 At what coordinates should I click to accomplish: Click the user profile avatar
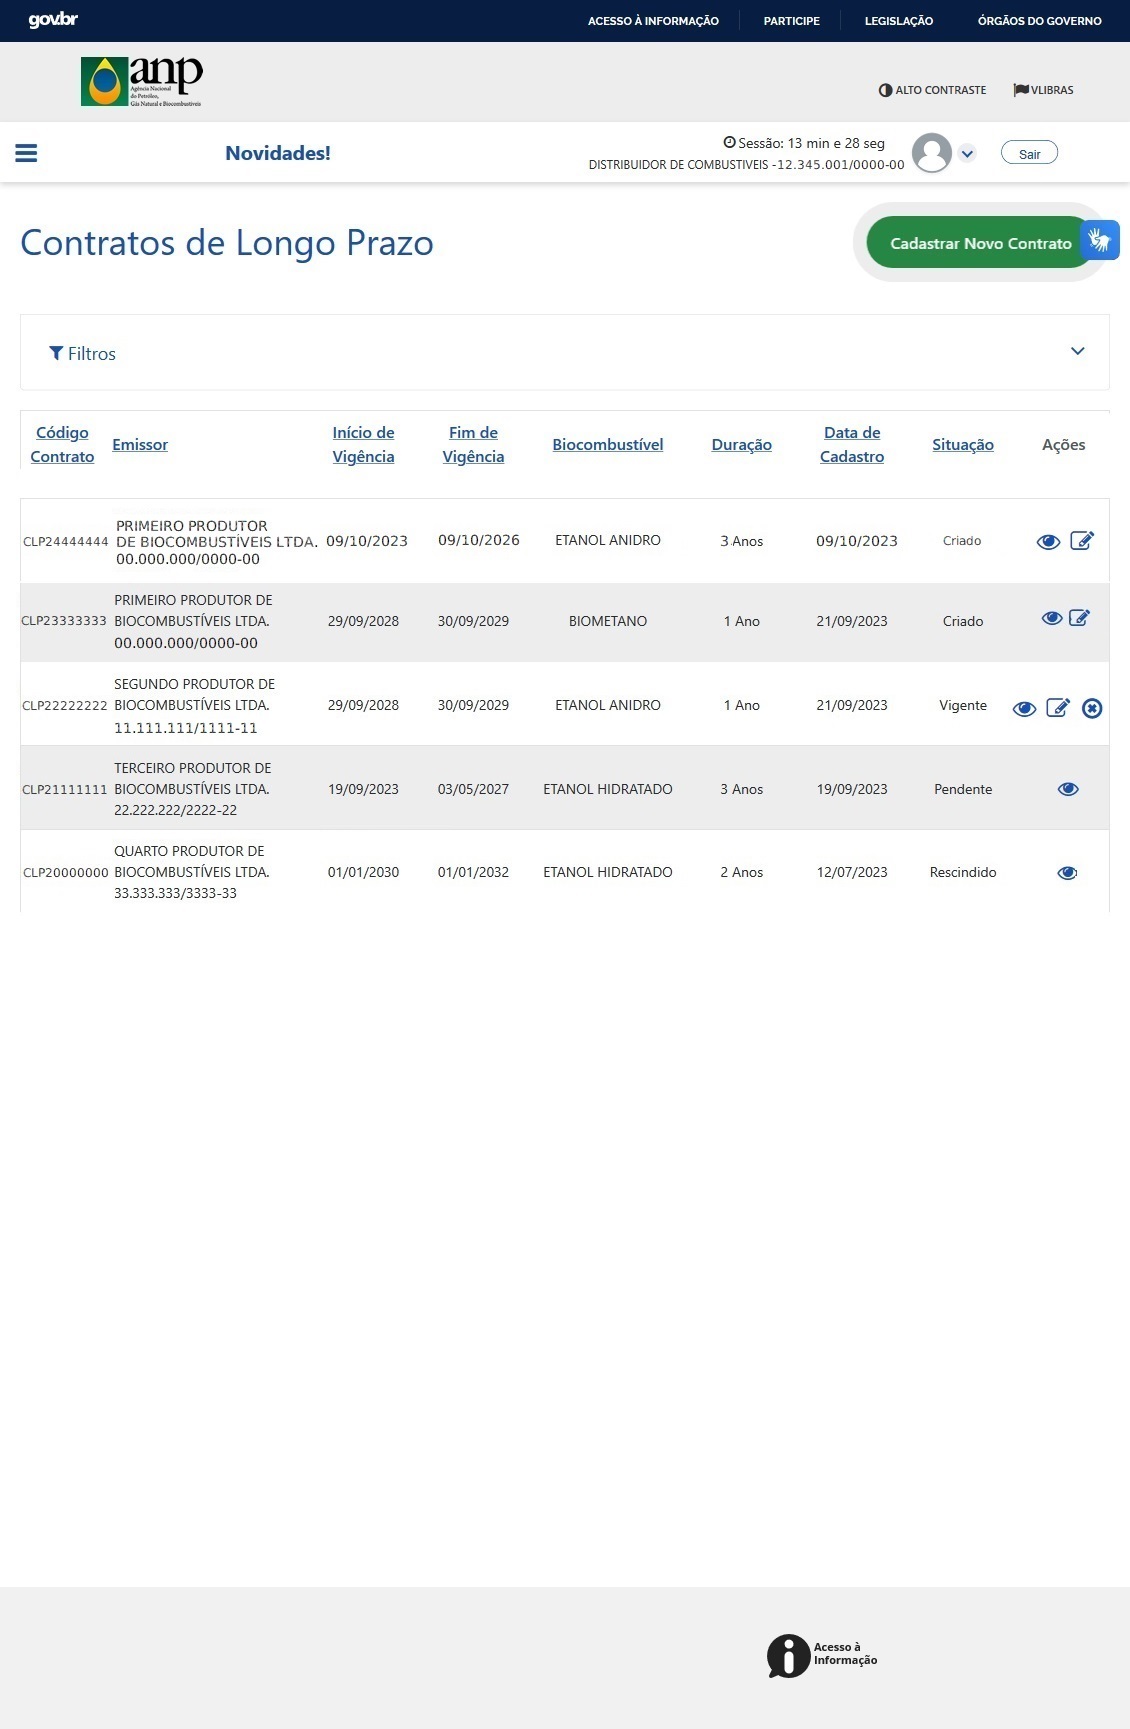click(932, 153)
